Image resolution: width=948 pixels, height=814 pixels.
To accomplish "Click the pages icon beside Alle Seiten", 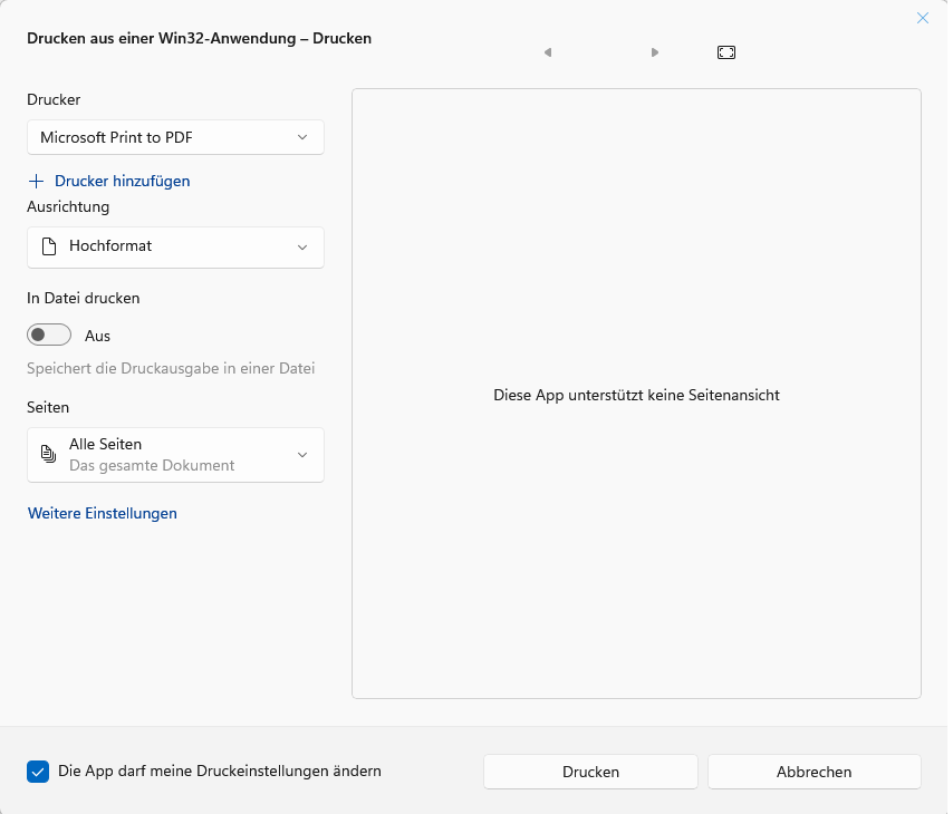I will pos(48,454).
